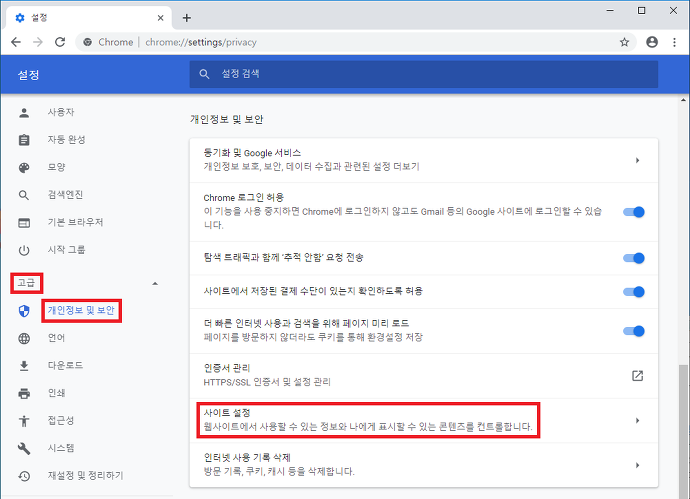This screenshot has height=499, width=690.
Task: Open 다운로드 settings in the sidebar
Action: pos(65,366)
